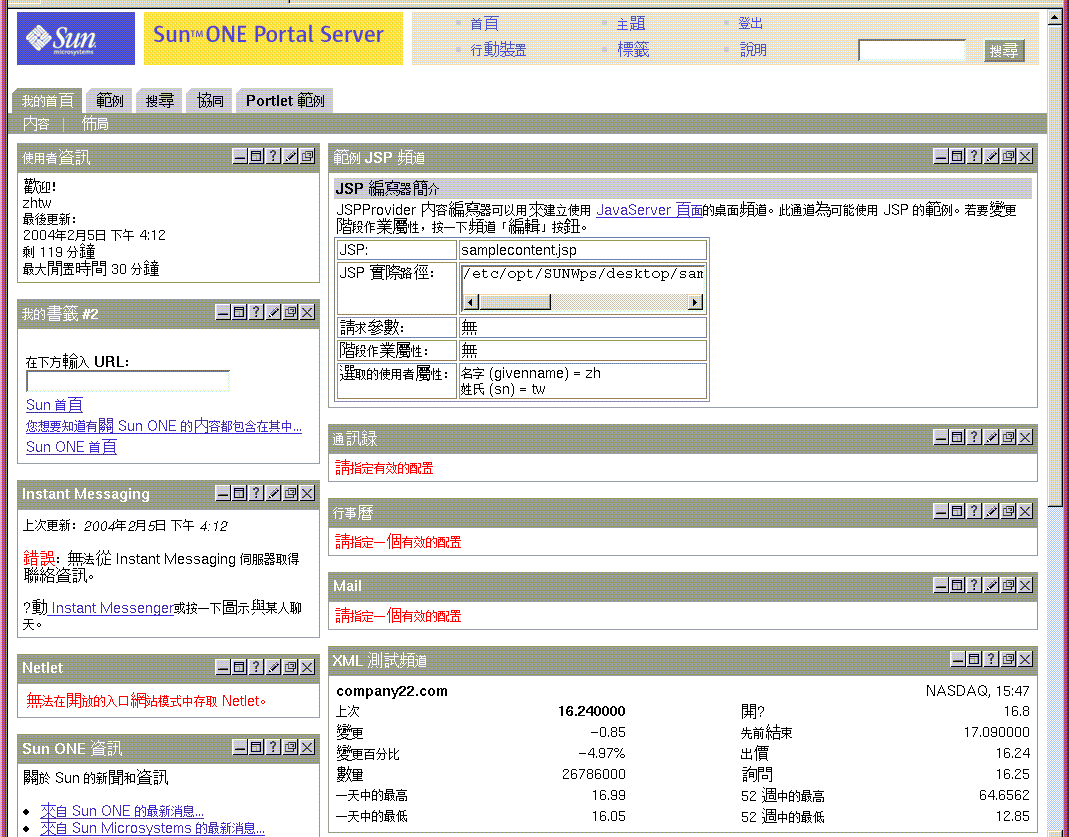
Task: Edit the 使用者資訊 channel with pencil icon
Action: [x=290, y=157]
